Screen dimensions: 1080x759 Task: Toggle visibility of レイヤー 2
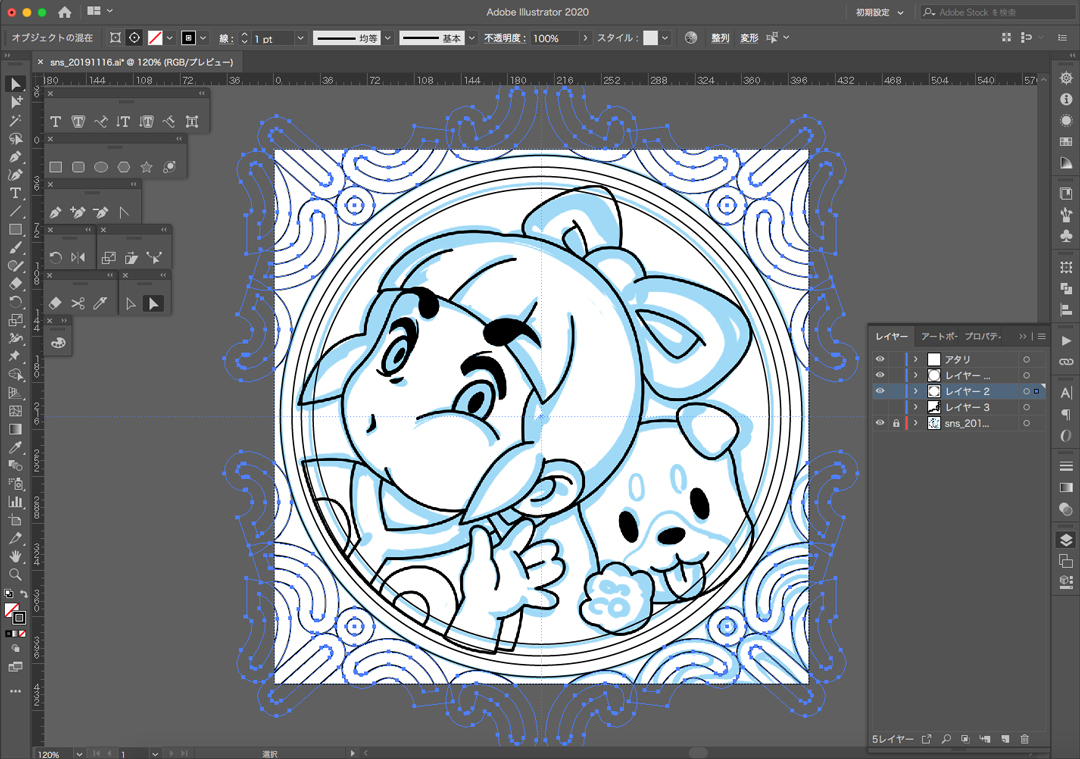click(x=880, y=391)
